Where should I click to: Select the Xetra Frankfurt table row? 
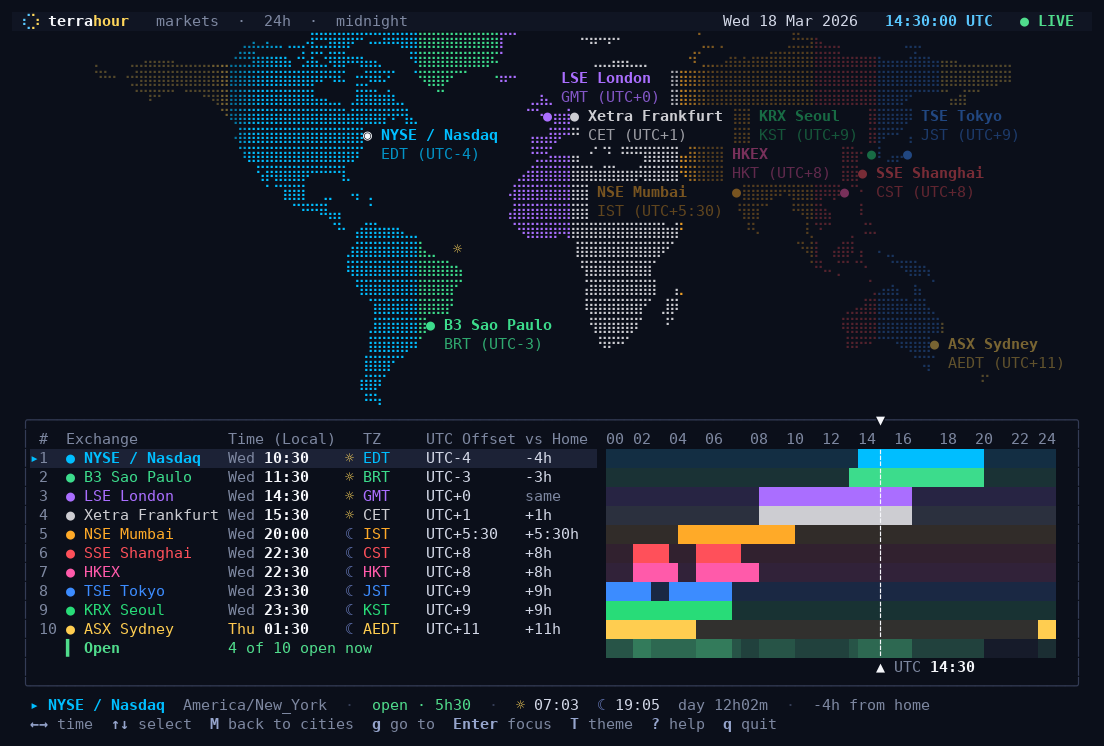(313, 516)
